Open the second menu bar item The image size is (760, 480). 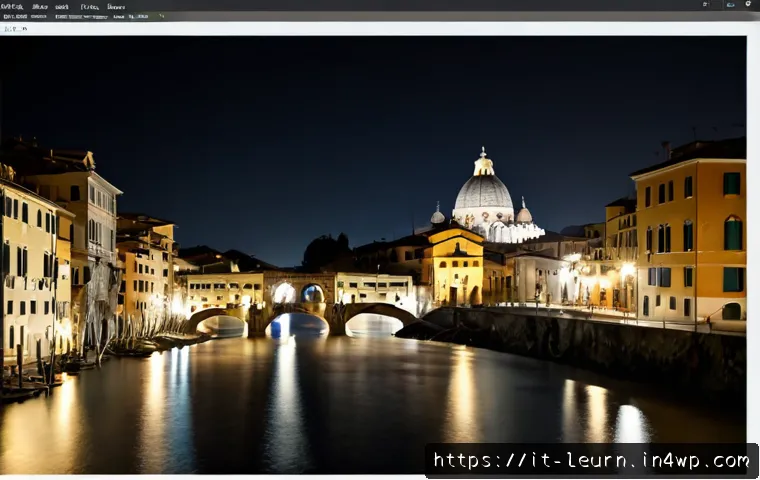40,7
